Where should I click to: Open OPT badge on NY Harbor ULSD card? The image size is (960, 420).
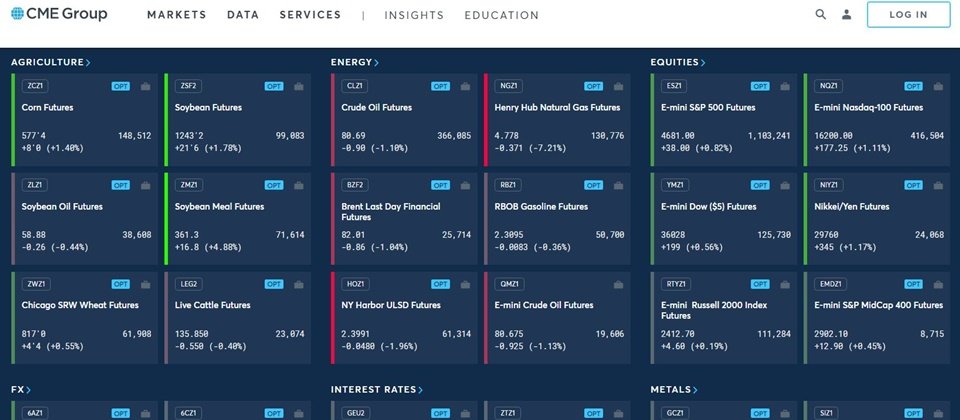(440, 284)
